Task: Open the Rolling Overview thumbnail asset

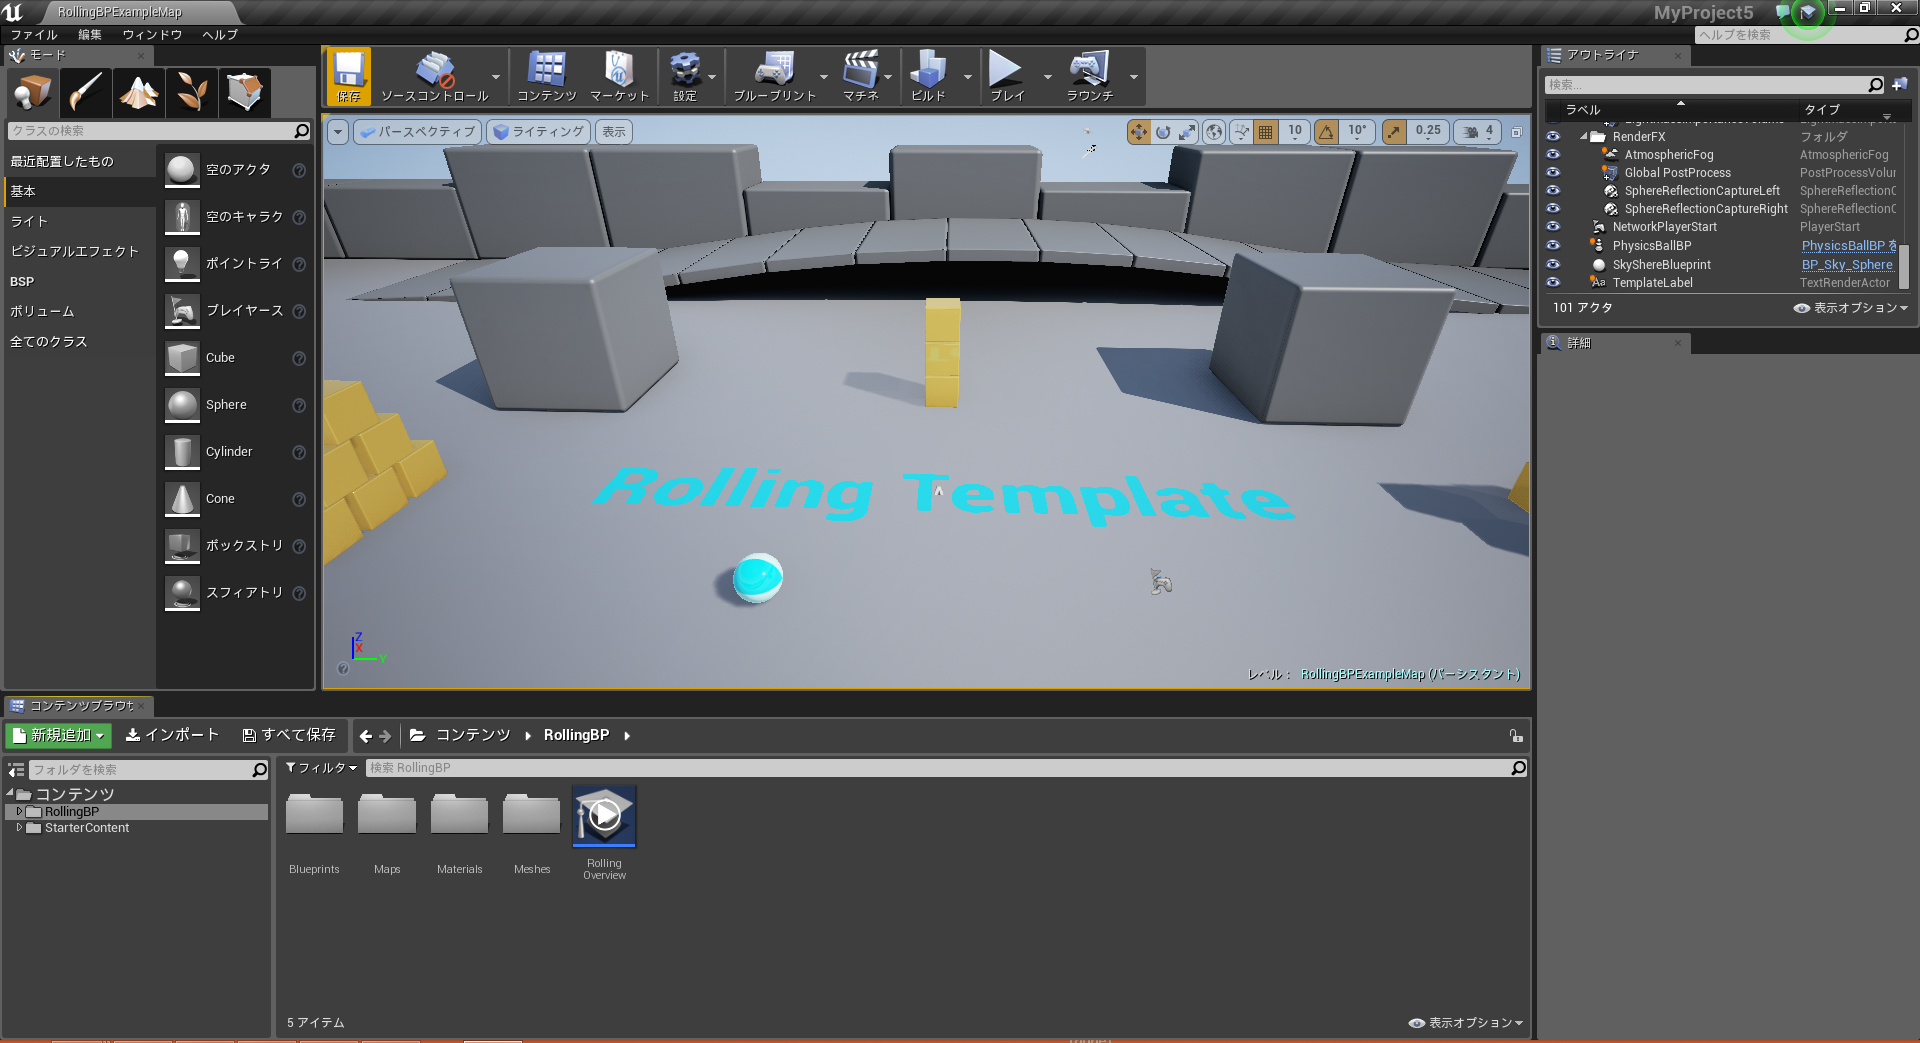Action: [604, 817]
